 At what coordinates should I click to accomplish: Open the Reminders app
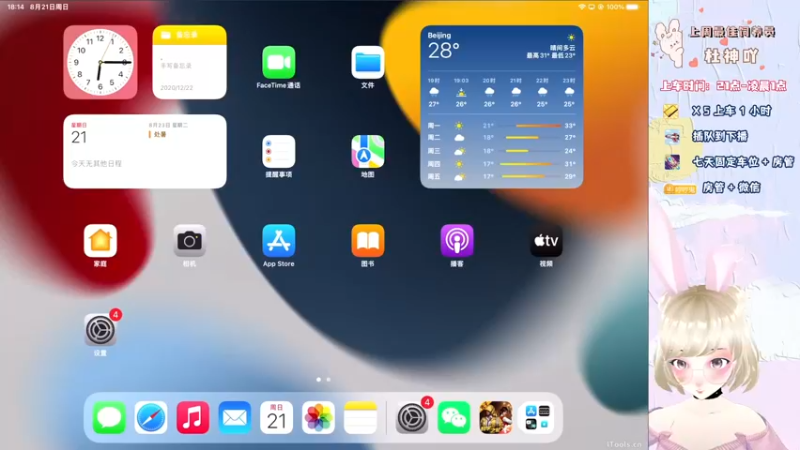[x=279, y=152]
